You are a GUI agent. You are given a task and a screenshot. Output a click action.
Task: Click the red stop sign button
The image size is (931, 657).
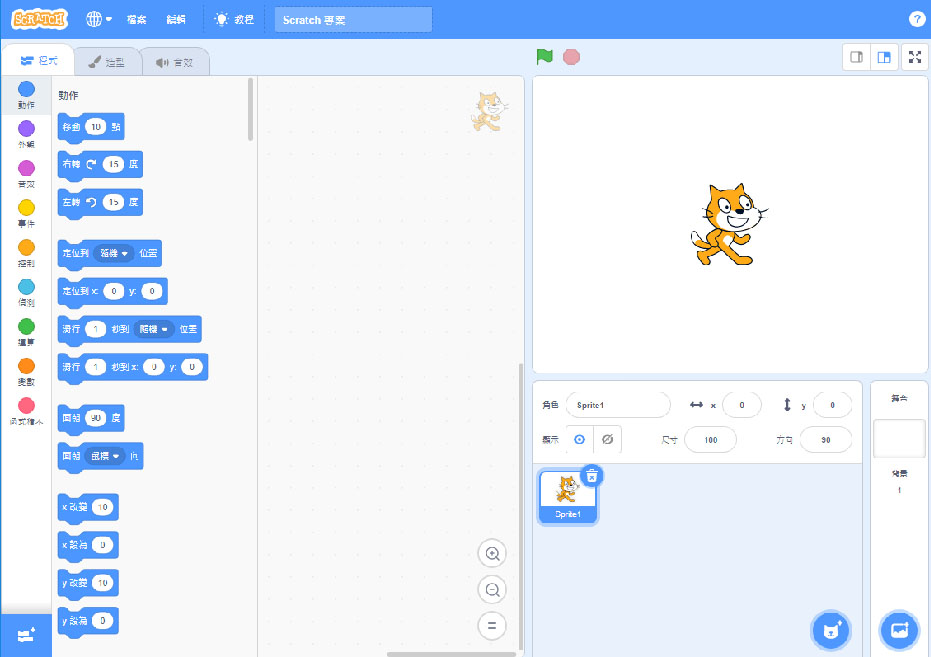[571, 57]
